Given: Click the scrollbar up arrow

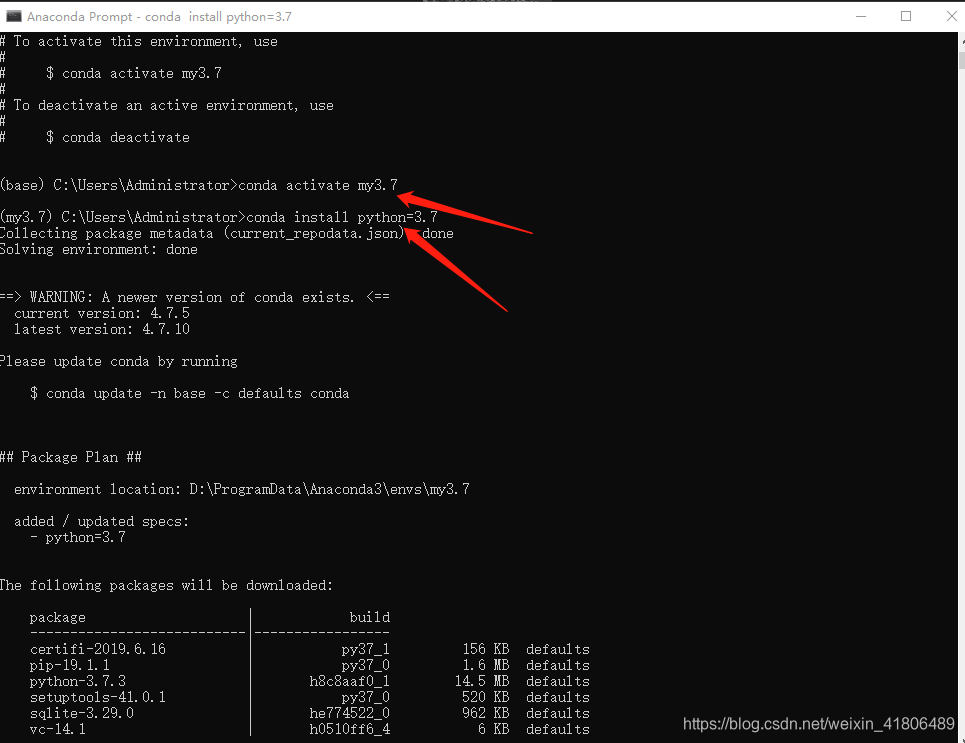Looking at the screenshot, I should click(961, 40).
